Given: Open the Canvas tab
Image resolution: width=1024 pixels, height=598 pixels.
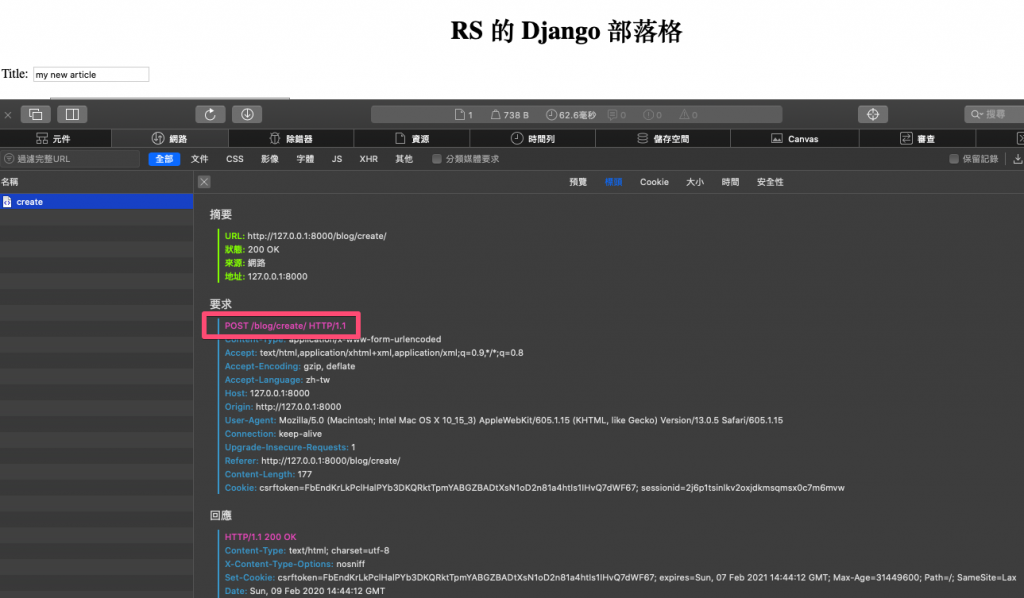Looking at the screenshot, I should 795,138.
